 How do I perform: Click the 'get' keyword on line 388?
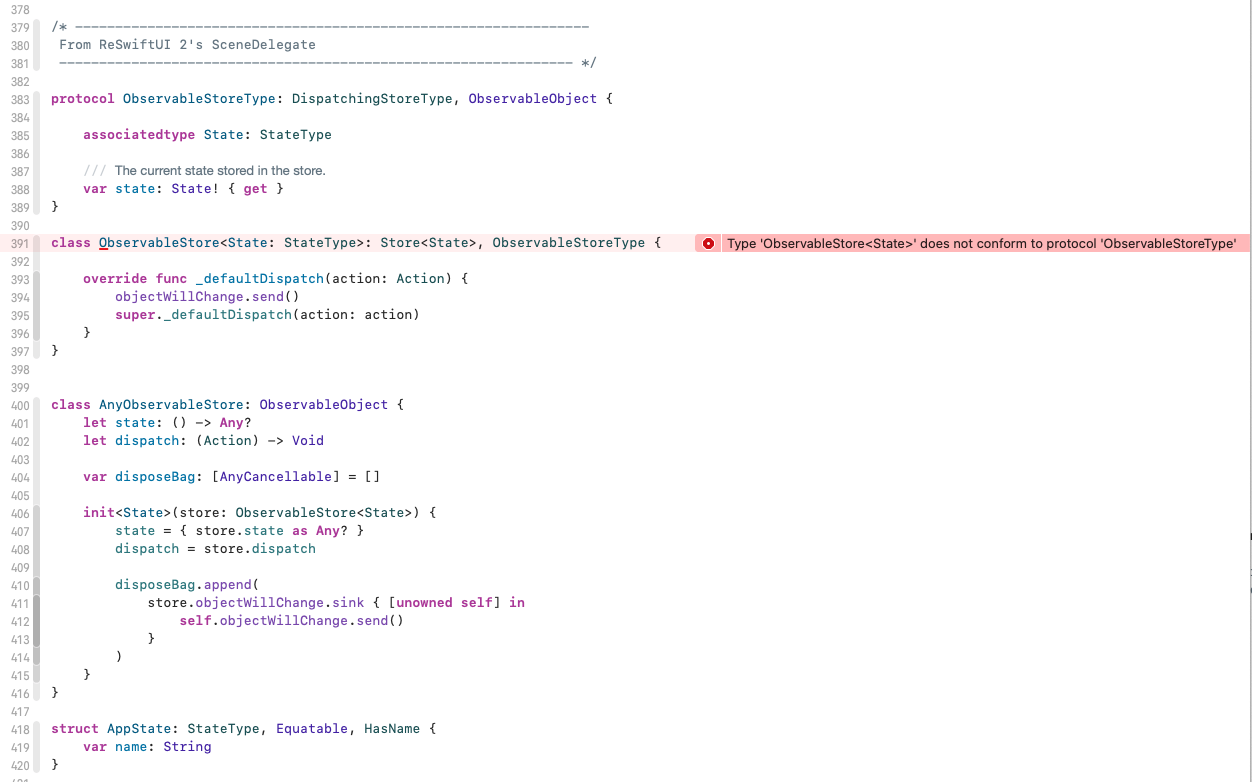pos(255,189)
